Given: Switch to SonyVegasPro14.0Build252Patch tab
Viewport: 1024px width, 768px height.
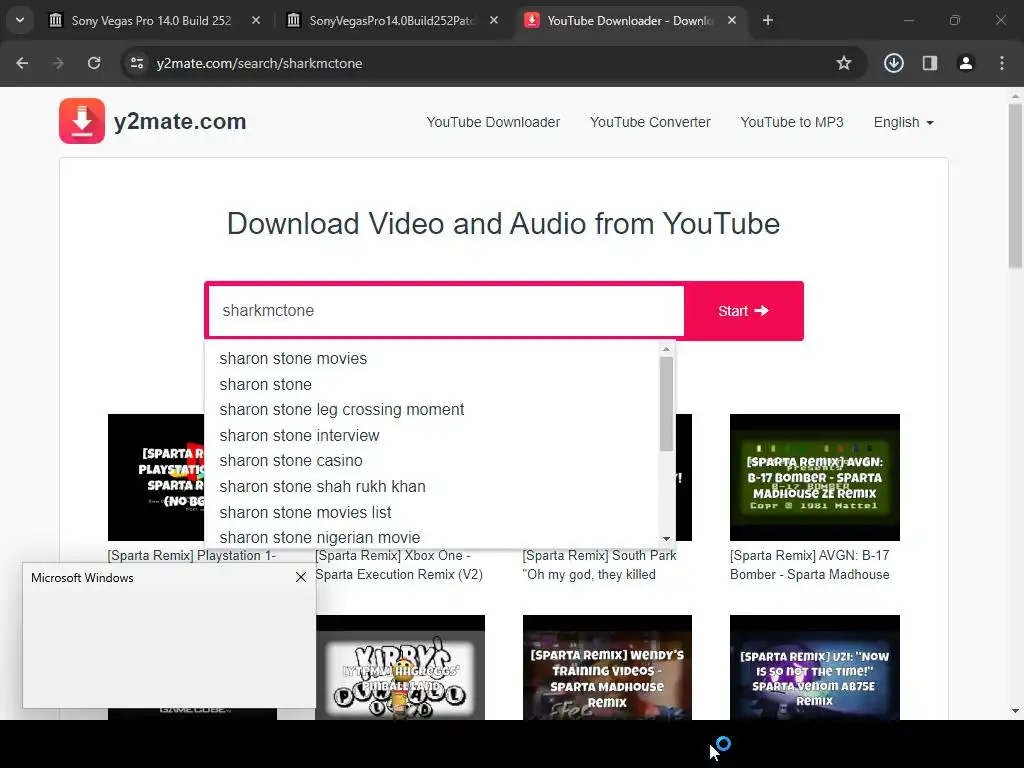Looking at the screenshot, I should 392,20.
